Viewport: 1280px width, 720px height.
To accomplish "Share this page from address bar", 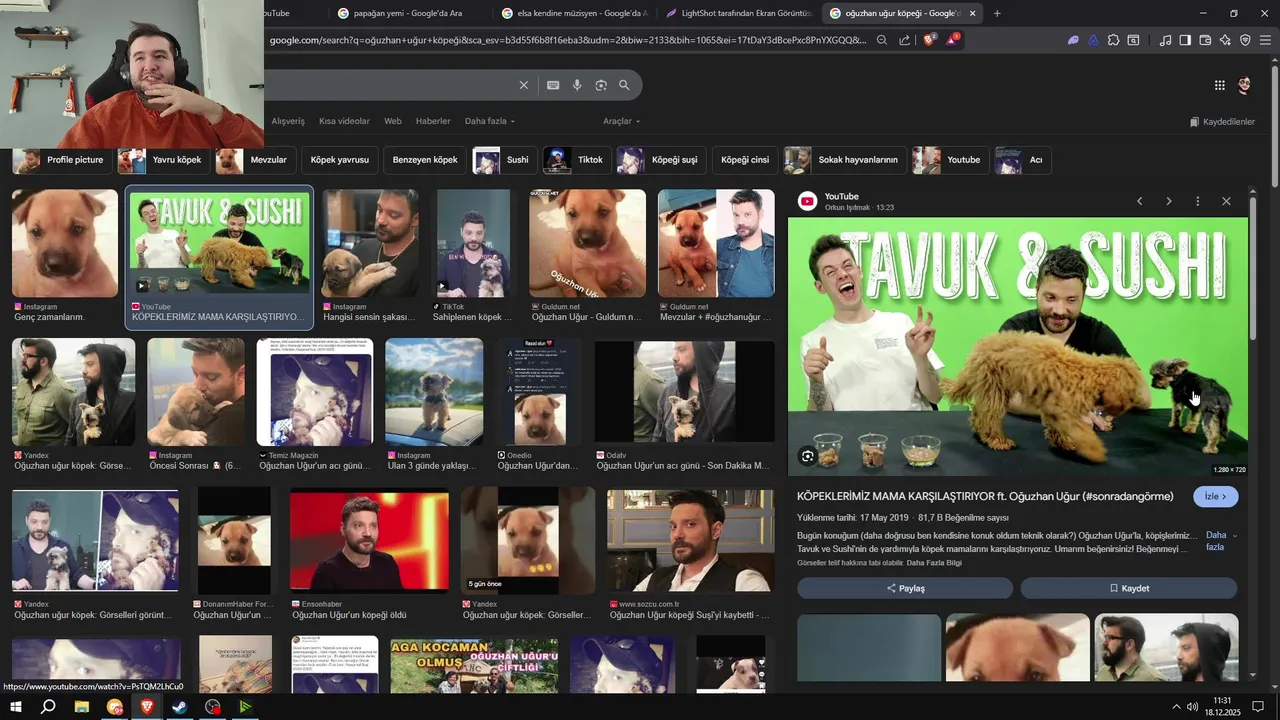I will point(905,40).
